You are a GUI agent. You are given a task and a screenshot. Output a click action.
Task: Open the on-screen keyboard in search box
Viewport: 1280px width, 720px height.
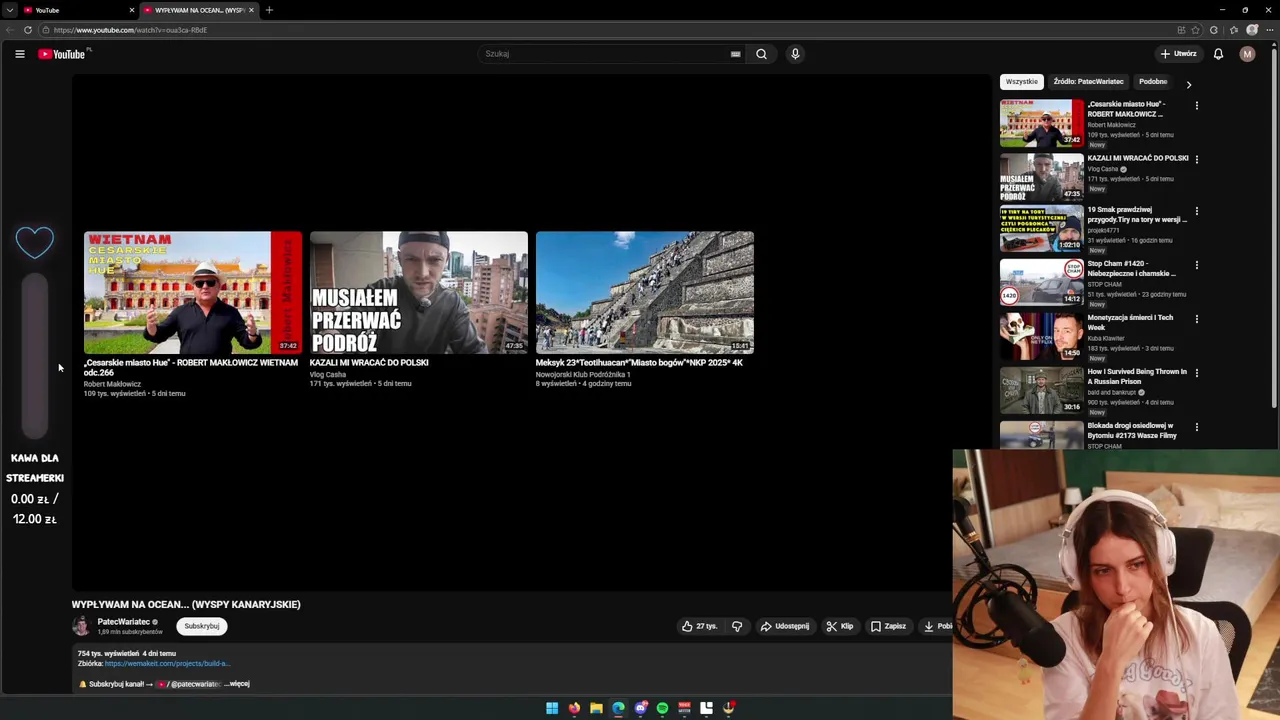click(x=735, y=54)
